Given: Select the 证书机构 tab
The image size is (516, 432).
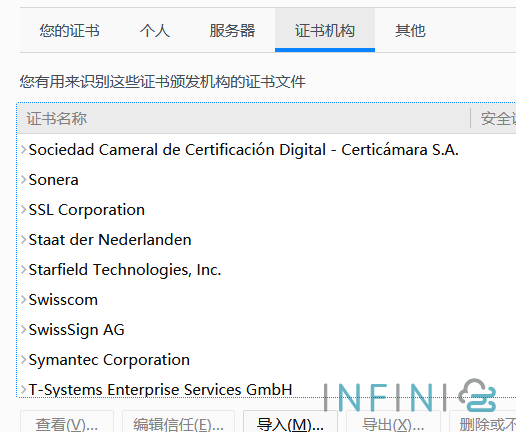Looking at the screenshot, I should (325, 31).
